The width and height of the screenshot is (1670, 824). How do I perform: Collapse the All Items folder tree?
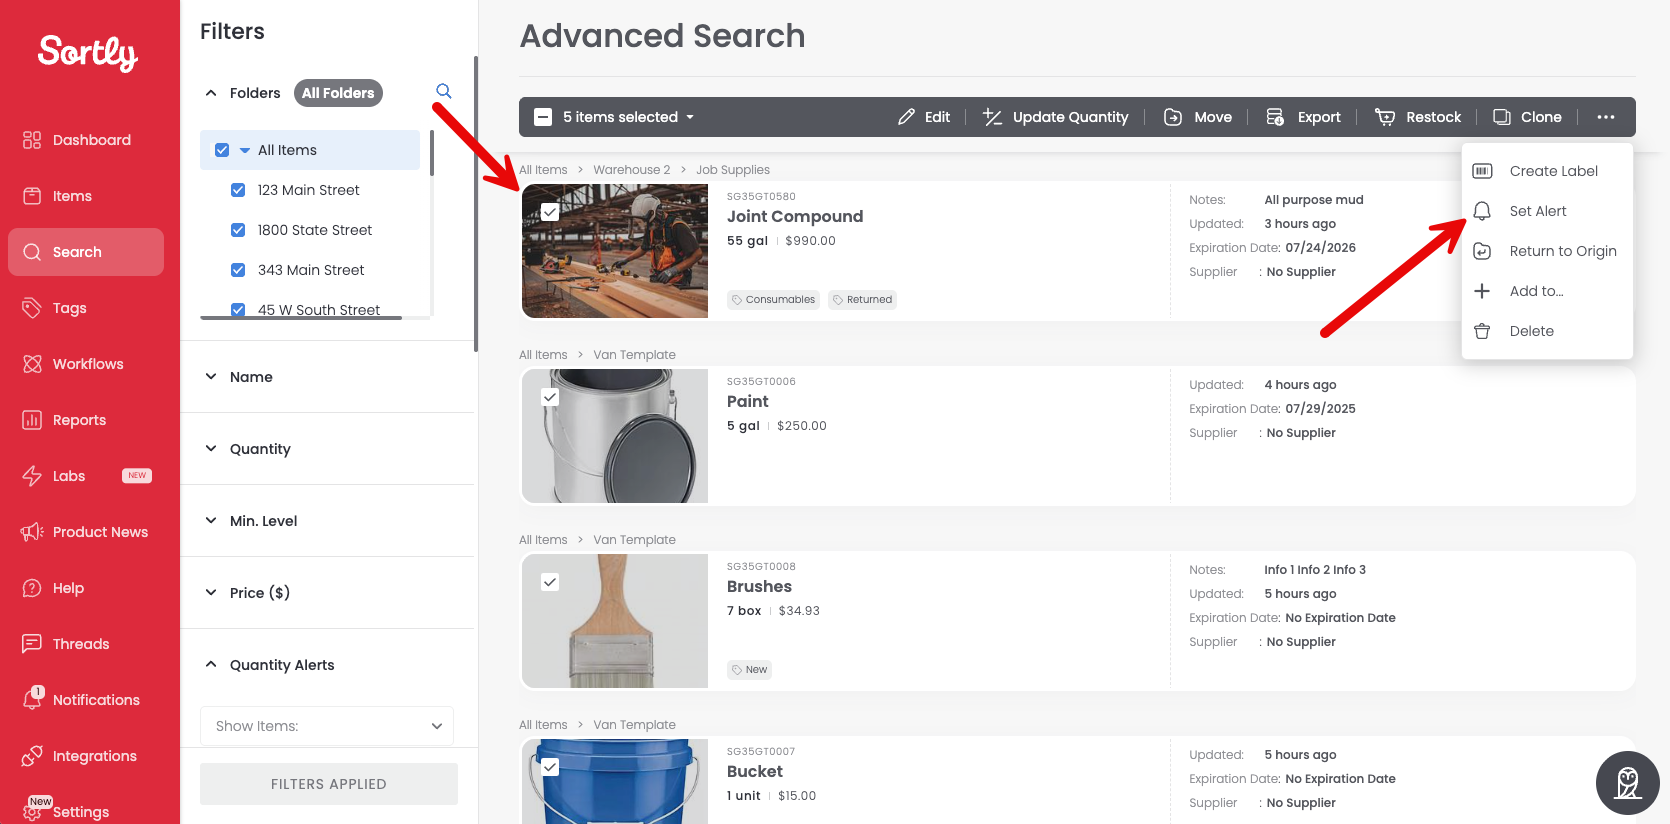(x=245, y=150)
